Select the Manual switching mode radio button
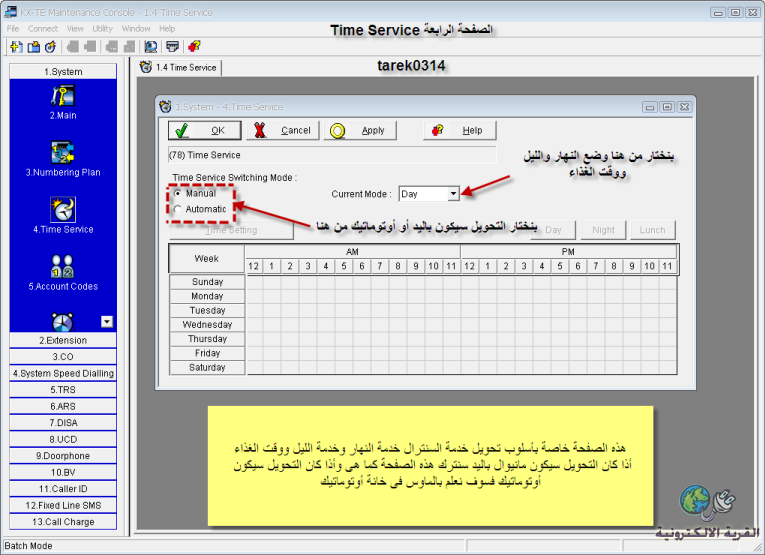Viewport: 765px width, 555px height. click(x=178, y=193)
